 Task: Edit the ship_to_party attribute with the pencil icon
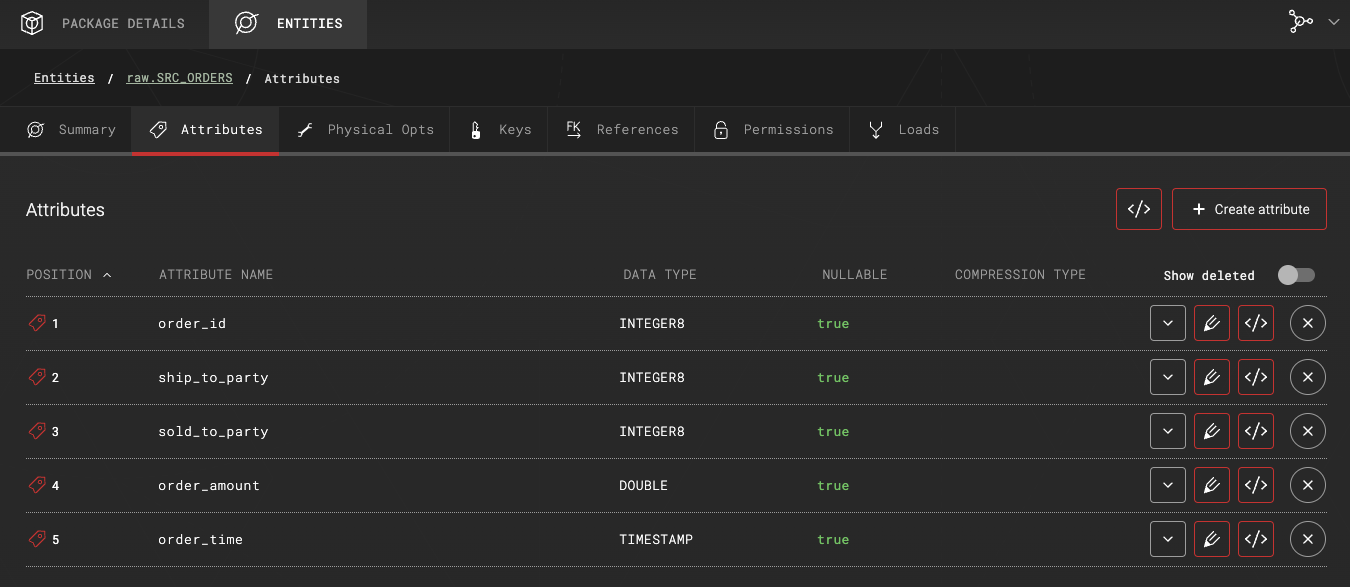1212,377
